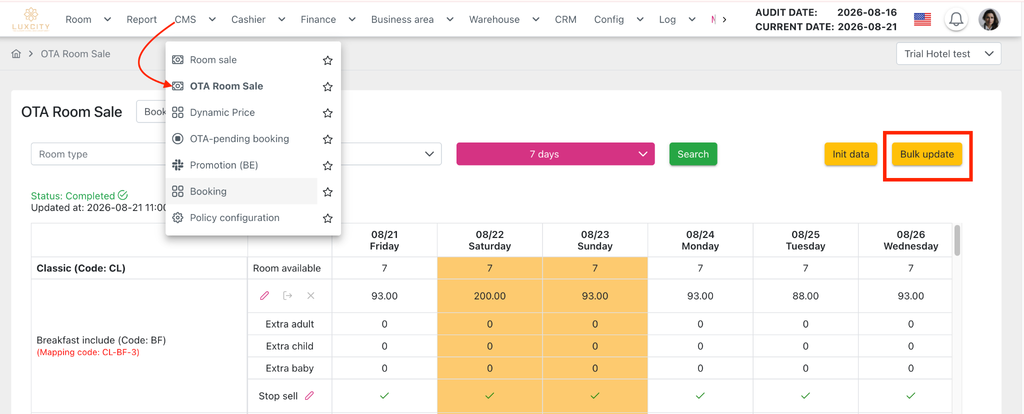The width and height of the screenshot is (1024, 414).
Task: Click the green Search button
Action: tap(693, 154)
